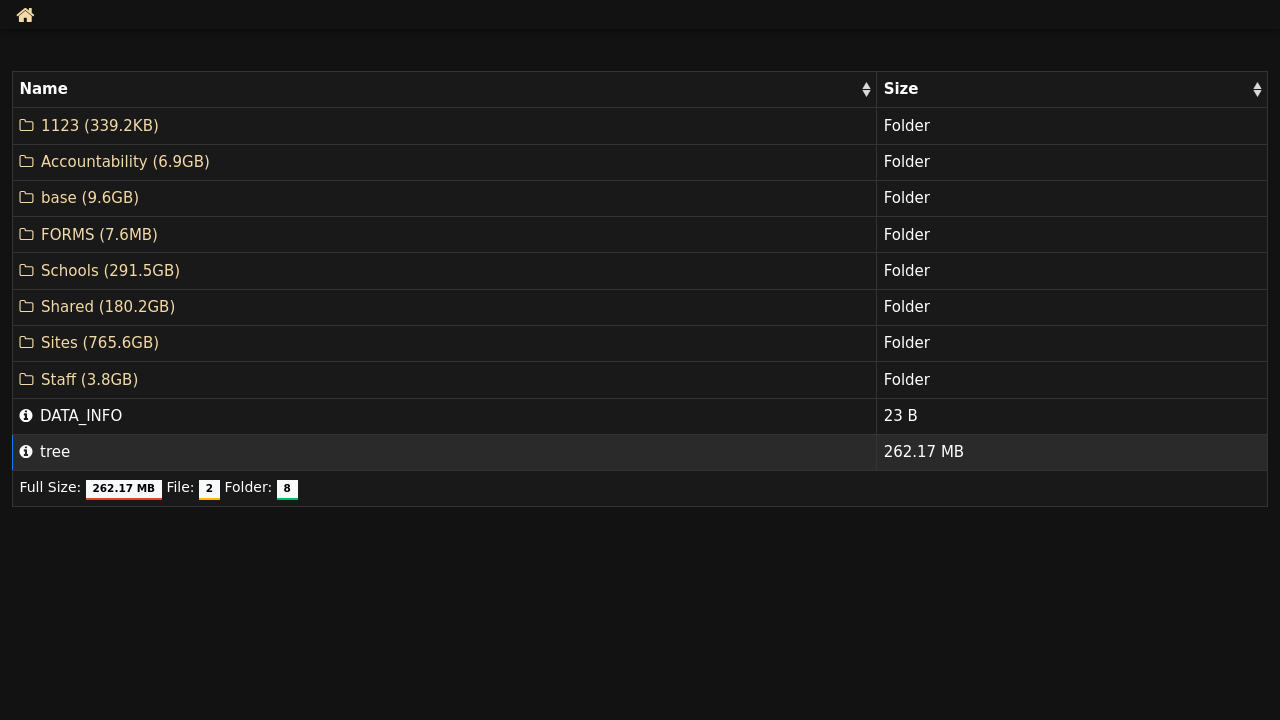Screen dimensions: 1280x720
Task: Click info icon beside DATA_INFO
Action: 26,416
